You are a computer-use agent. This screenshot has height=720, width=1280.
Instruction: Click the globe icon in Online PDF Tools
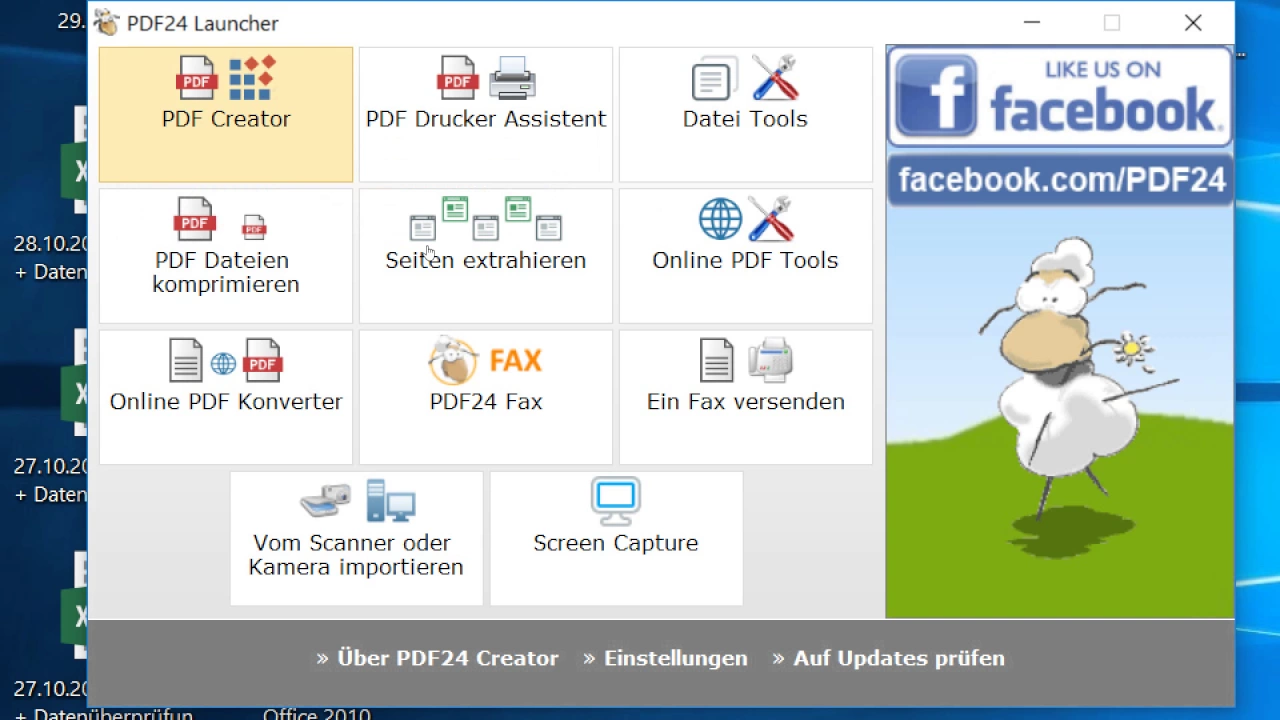pyautogui.click(x=720, y=219)
